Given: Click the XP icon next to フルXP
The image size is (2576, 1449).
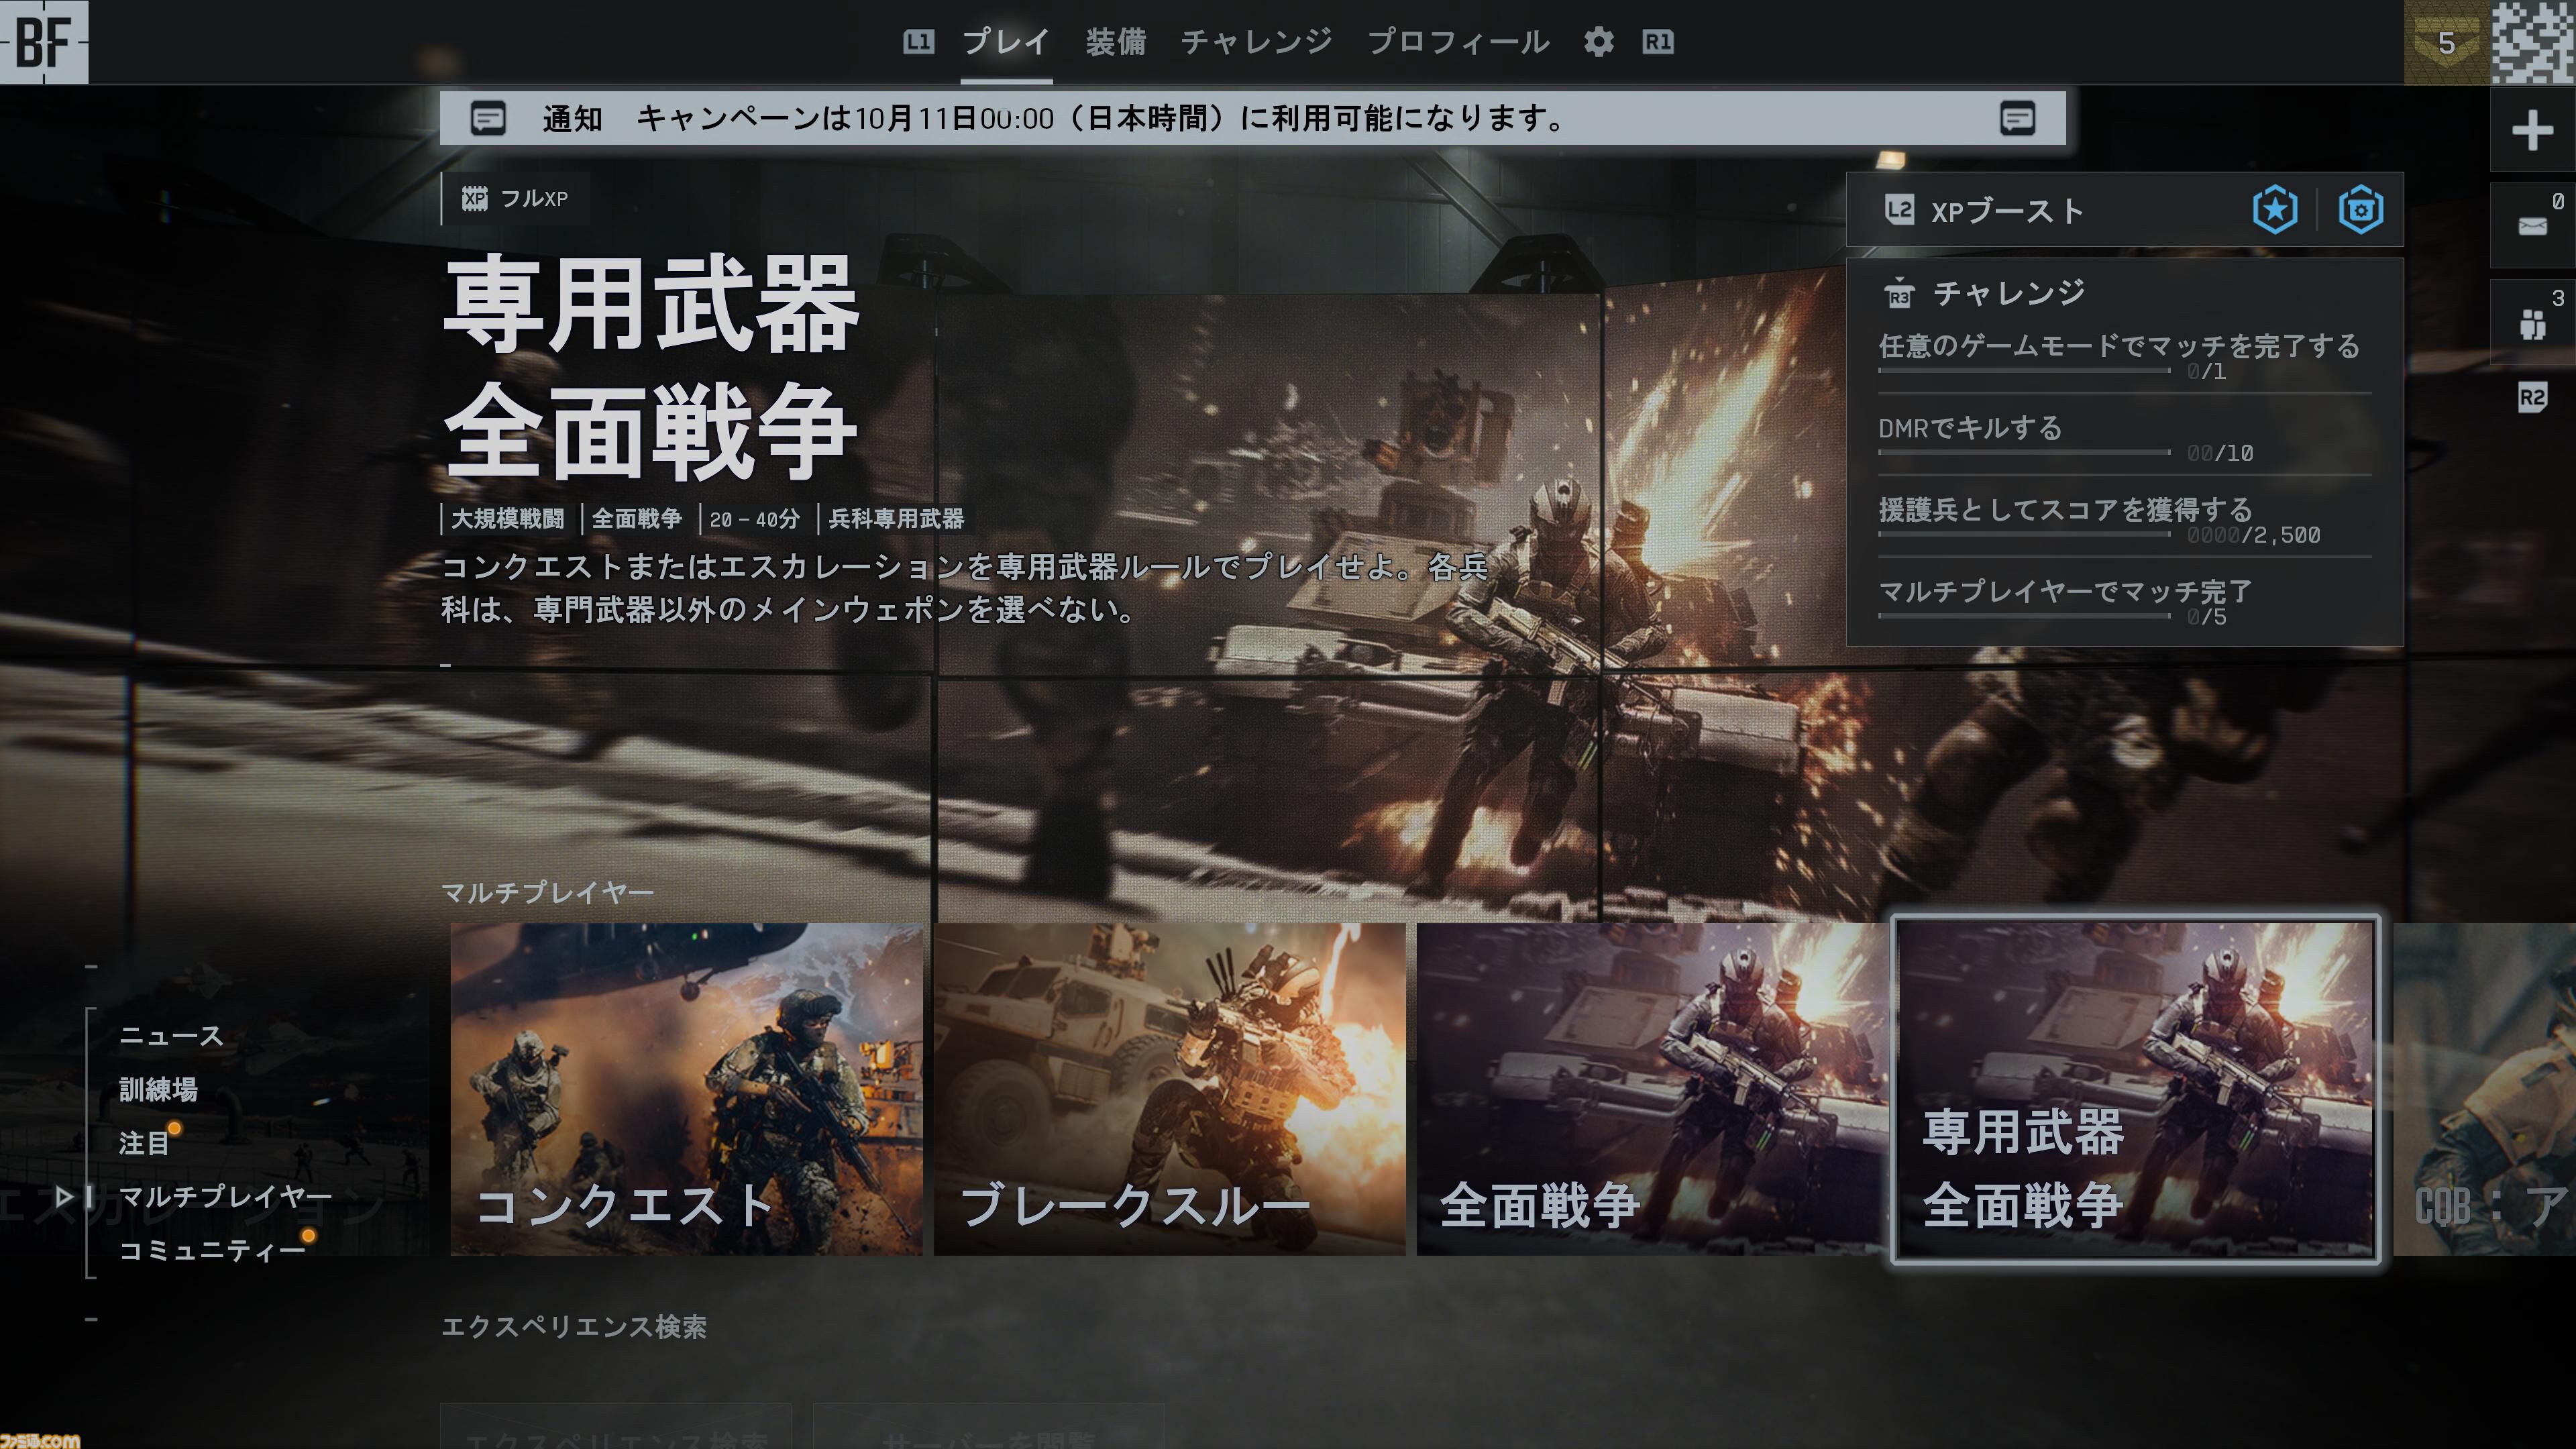Looking at the screenshot, I should 474,198.
